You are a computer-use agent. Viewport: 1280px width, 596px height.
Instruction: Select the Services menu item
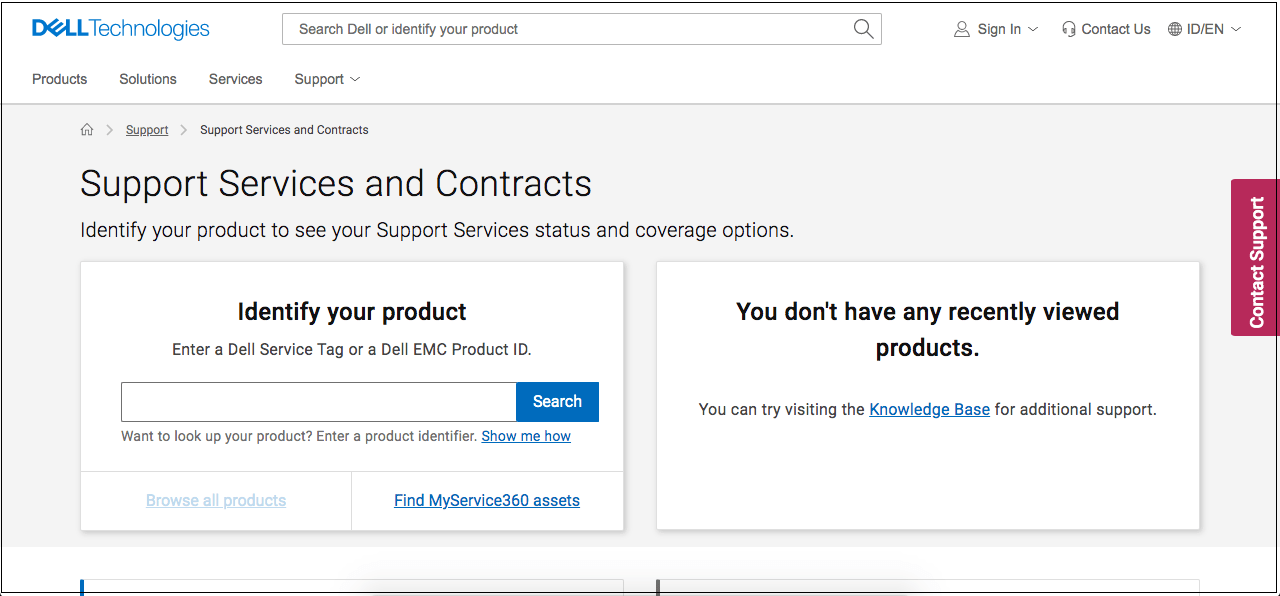pyautogui.click(x=235, y=79)
